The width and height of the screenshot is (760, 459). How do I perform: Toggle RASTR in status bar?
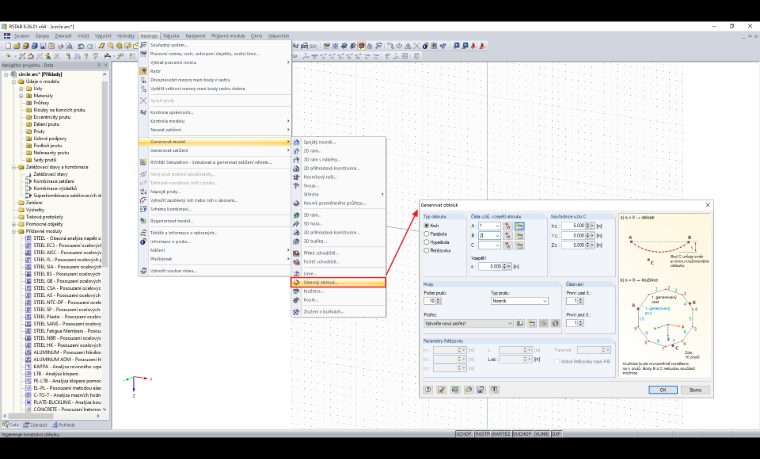pyautogui.click(x=482, y=434)
